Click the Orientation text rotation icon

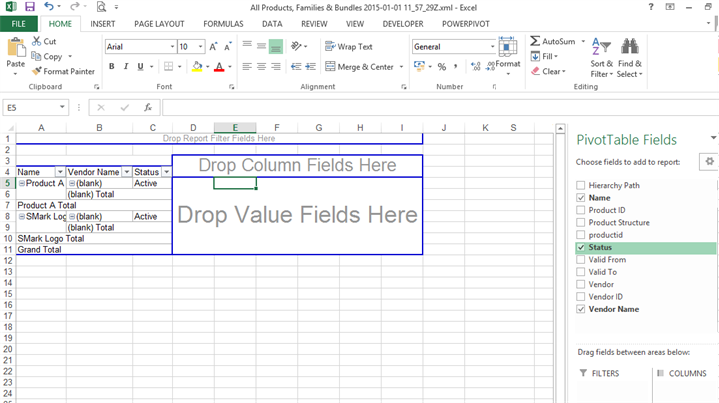(x=297, y=46)
